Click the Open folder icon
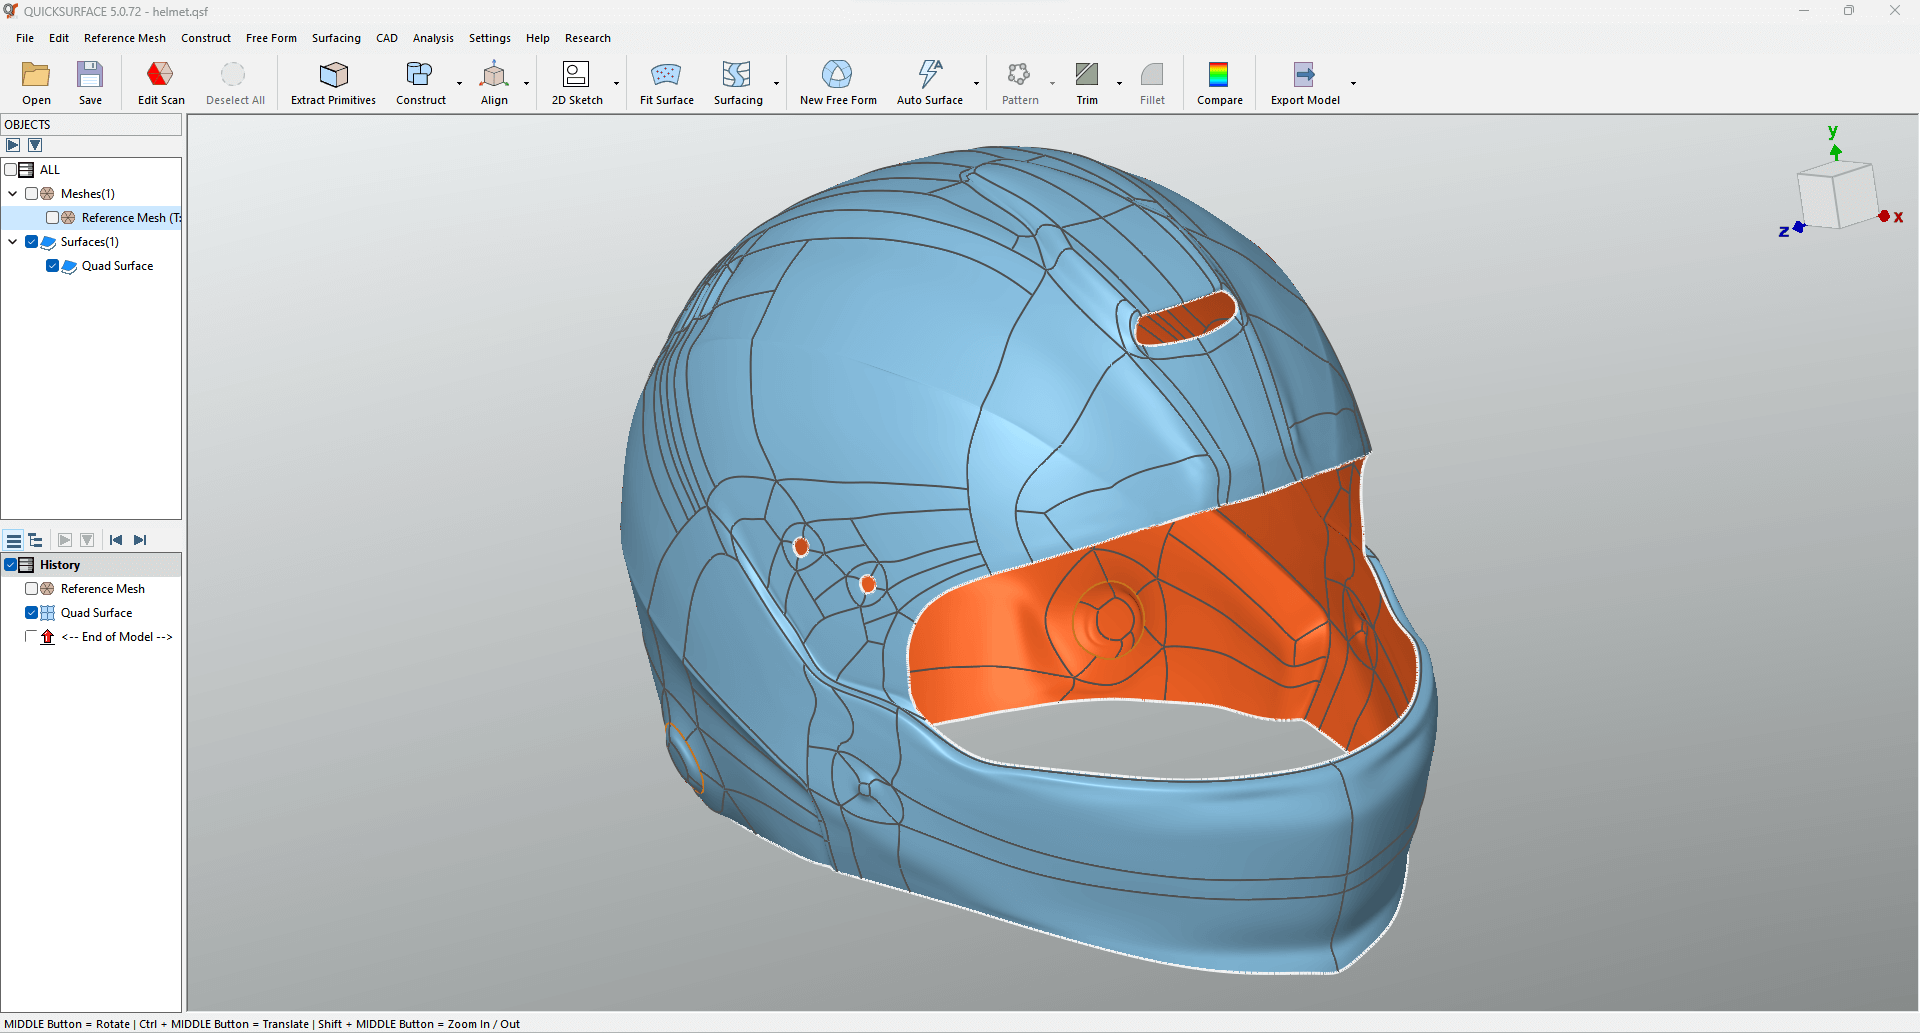1920x1033 pixels. [x=36, y=75]
